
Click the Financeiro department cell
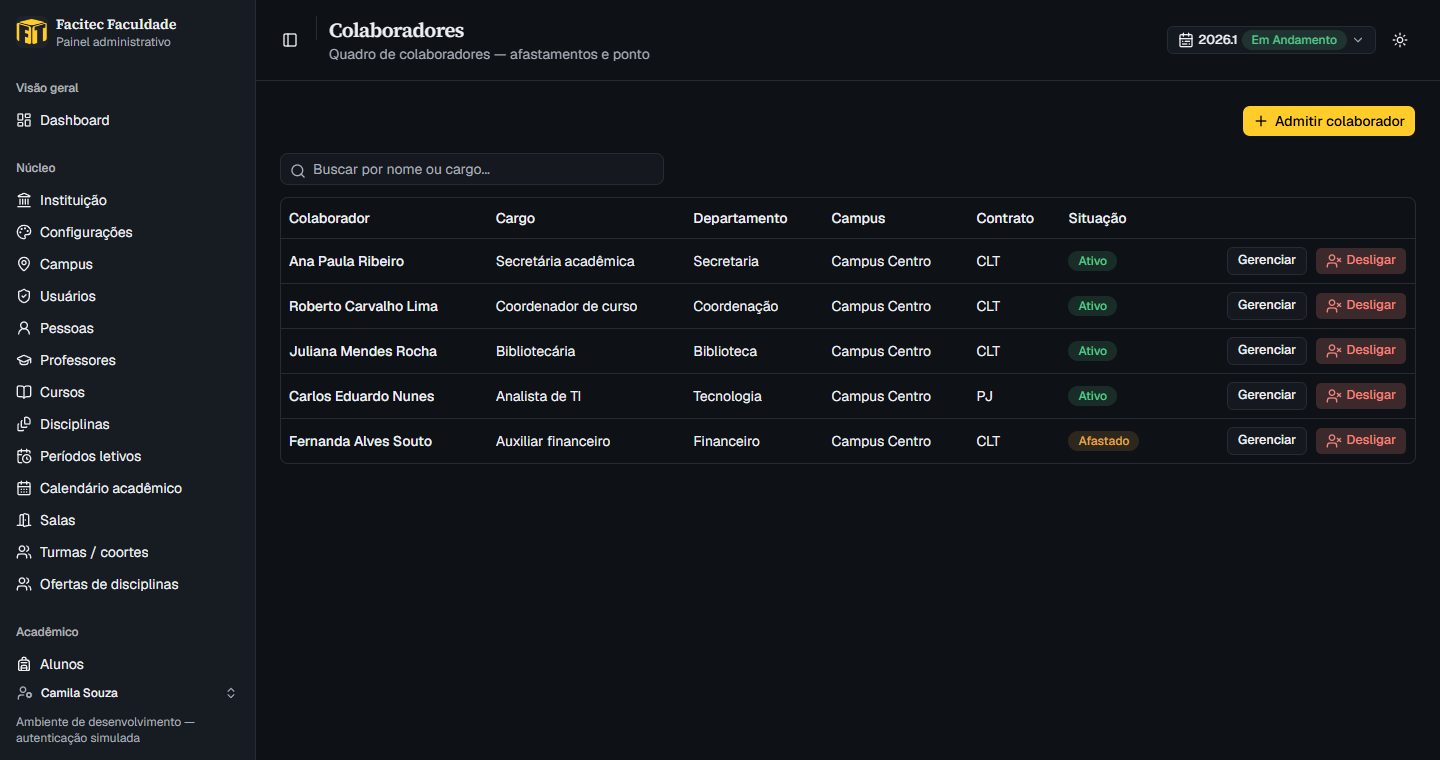click(x=726, y=441)
